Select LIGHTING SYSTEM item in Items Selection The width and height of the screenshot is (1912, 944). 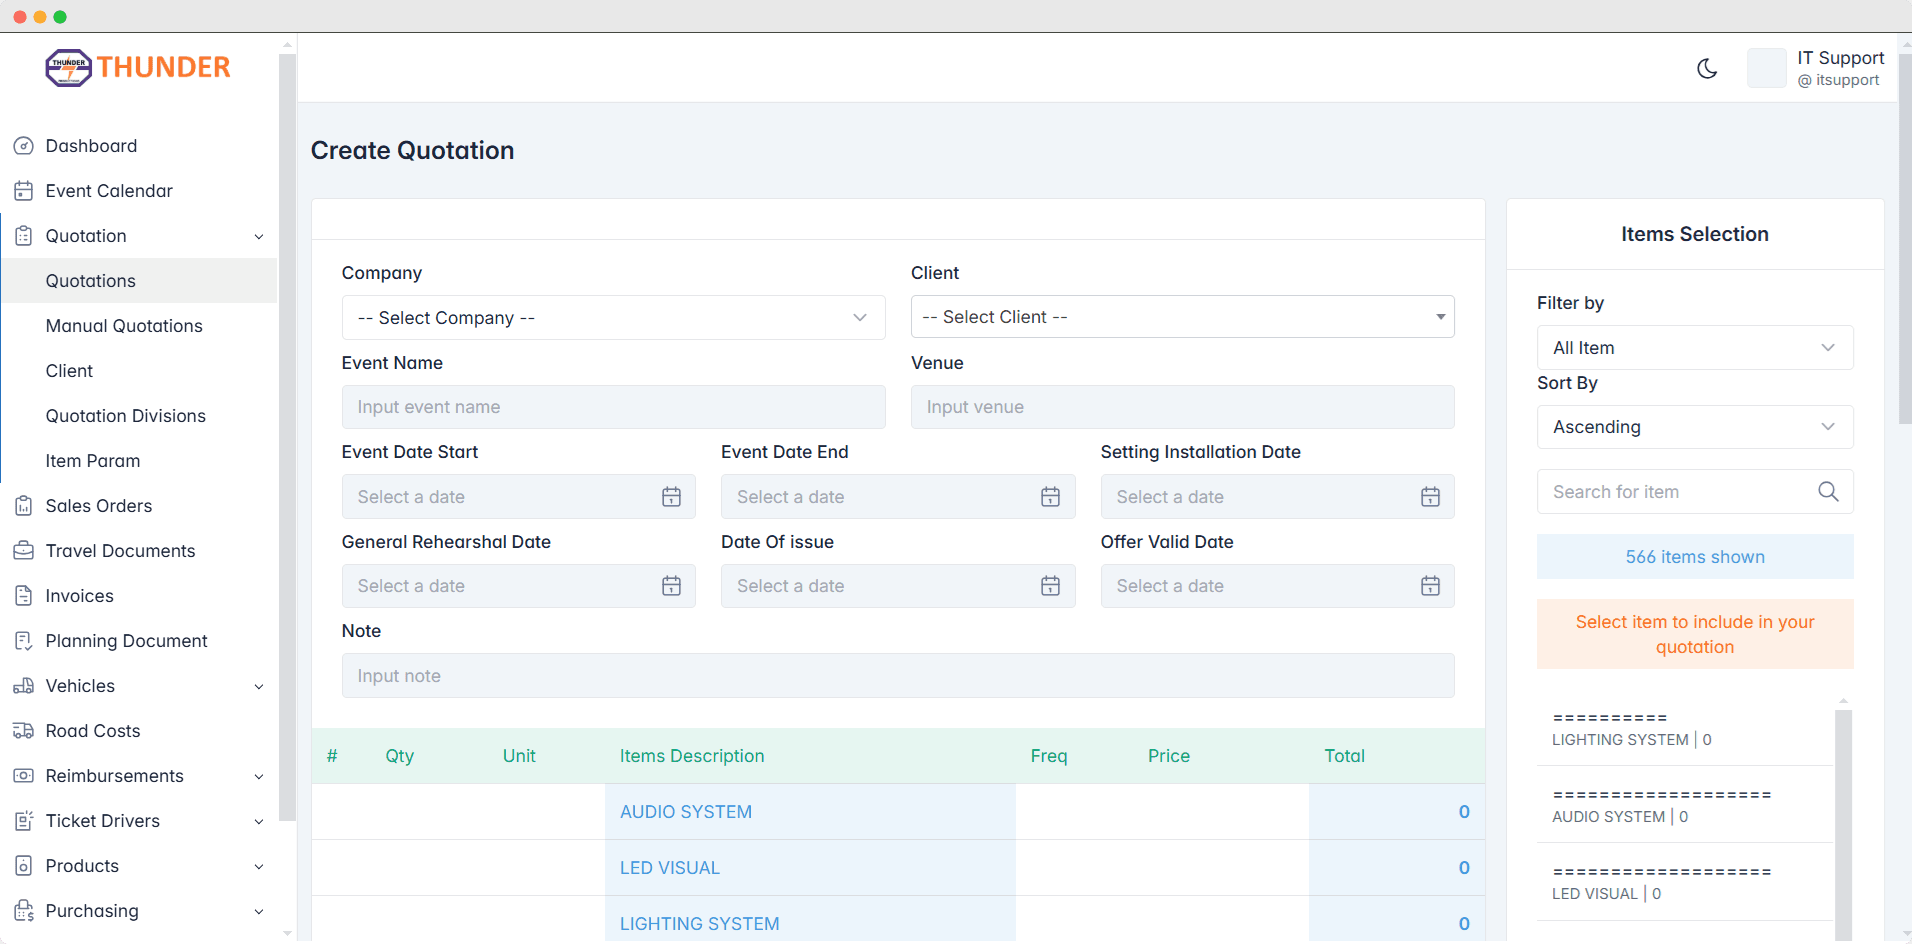1685,729
